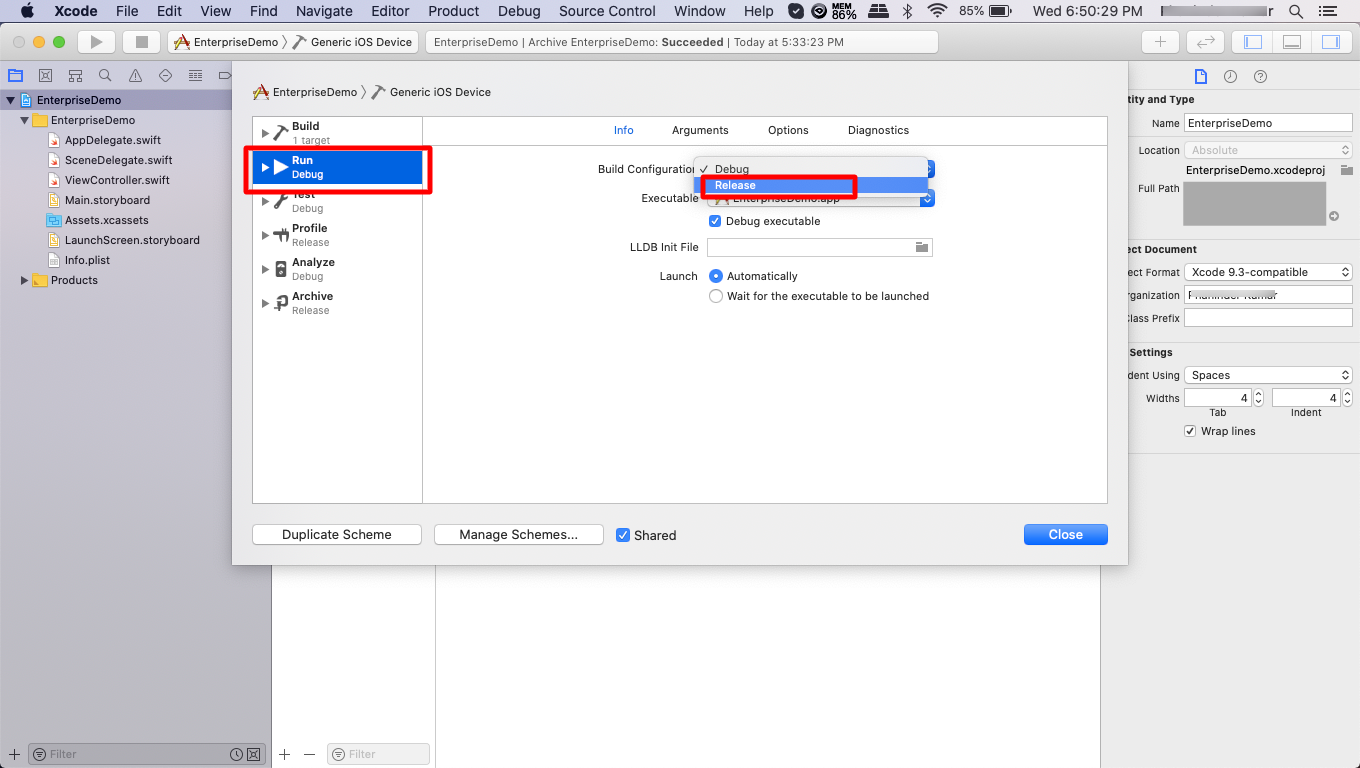This screenshot has width=1360, height=768.
Task: Expand the Analyze scheme action triangle
Action: pos(265,269)
